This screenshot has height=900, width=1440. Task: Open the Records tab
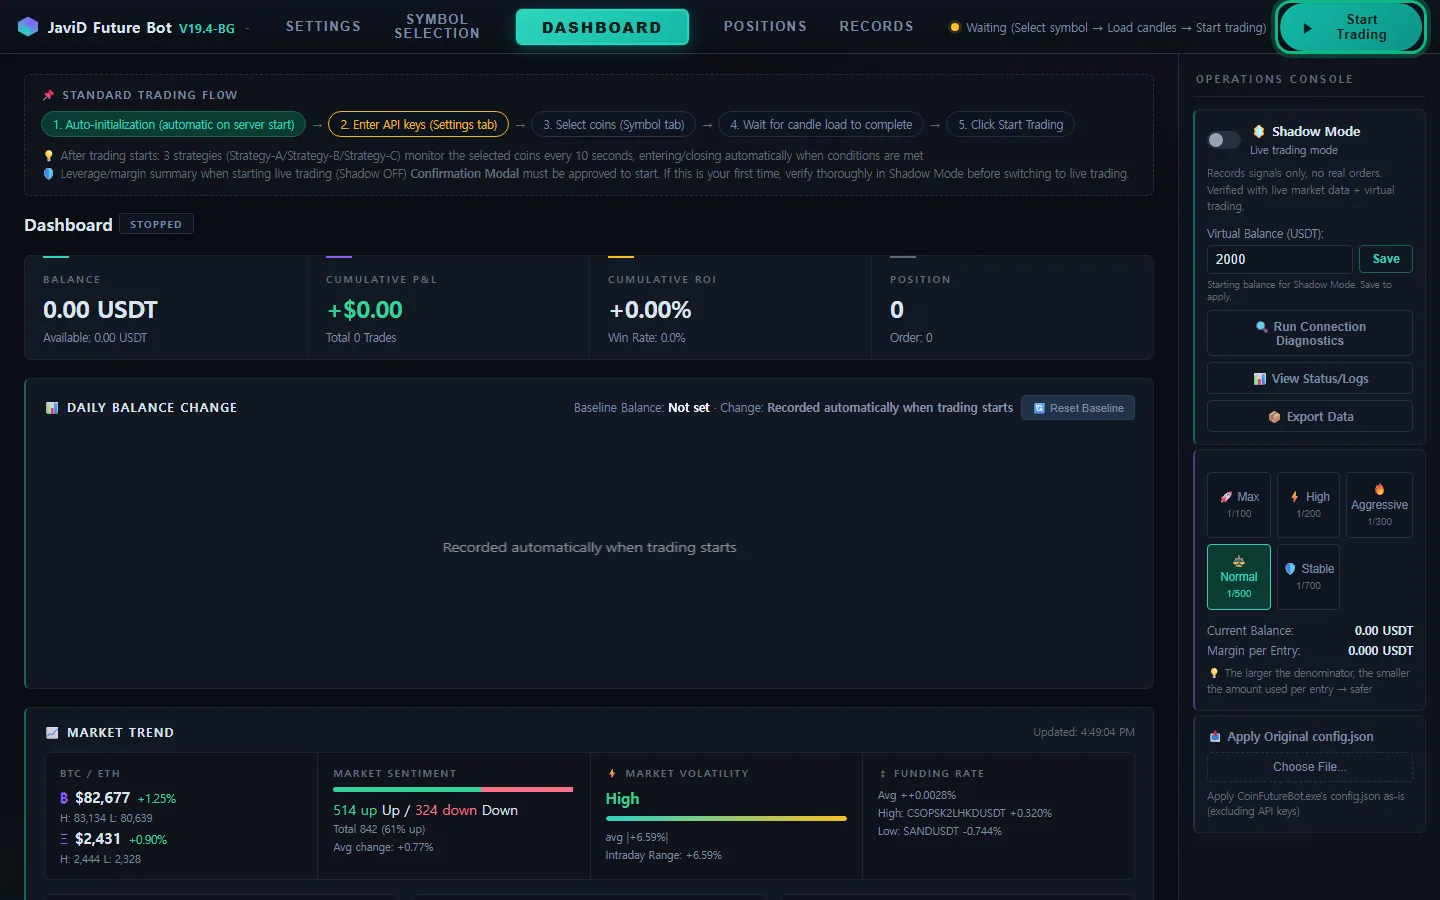click(876, 26)
